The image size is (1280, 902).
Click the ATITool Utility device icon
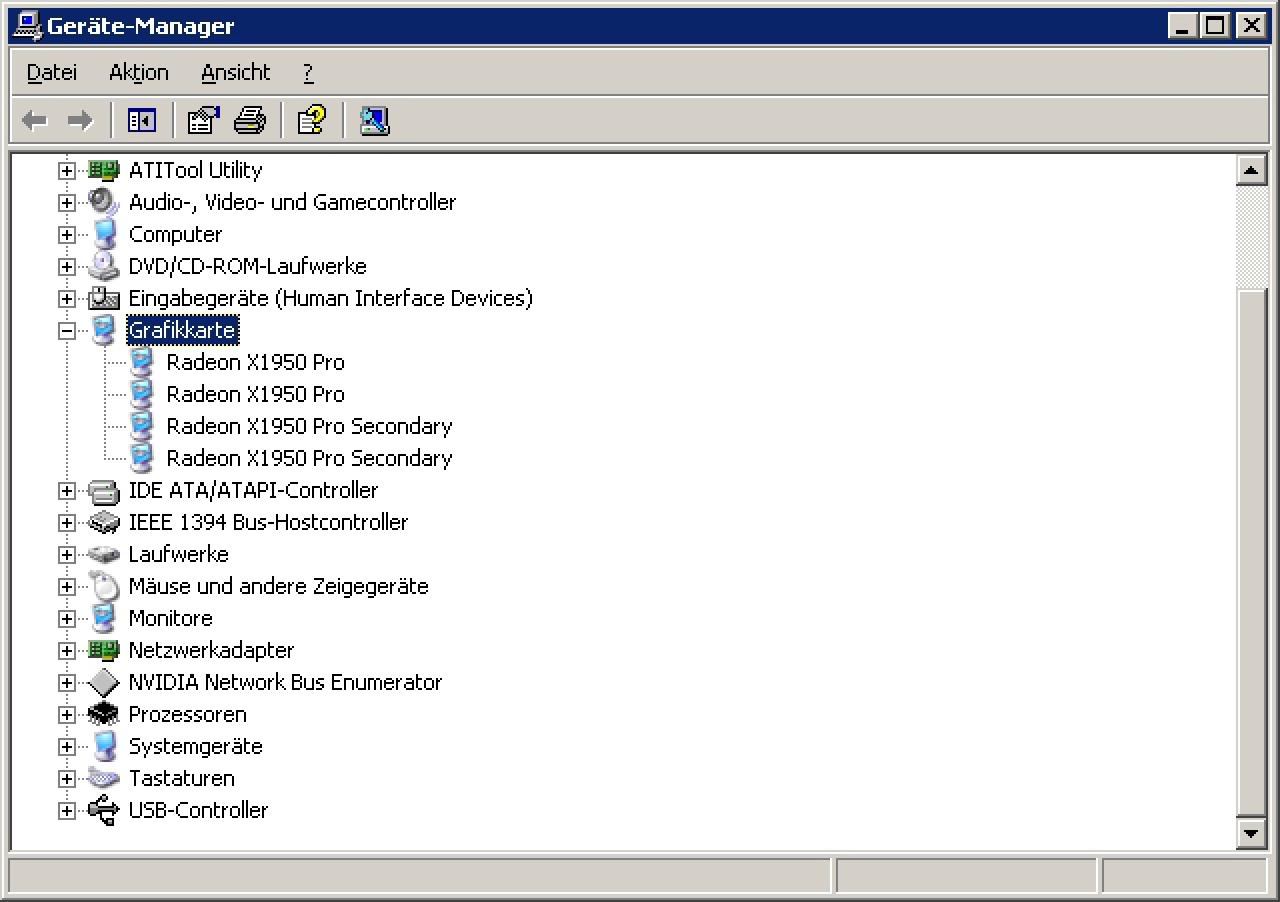click(x=103, y=170)
